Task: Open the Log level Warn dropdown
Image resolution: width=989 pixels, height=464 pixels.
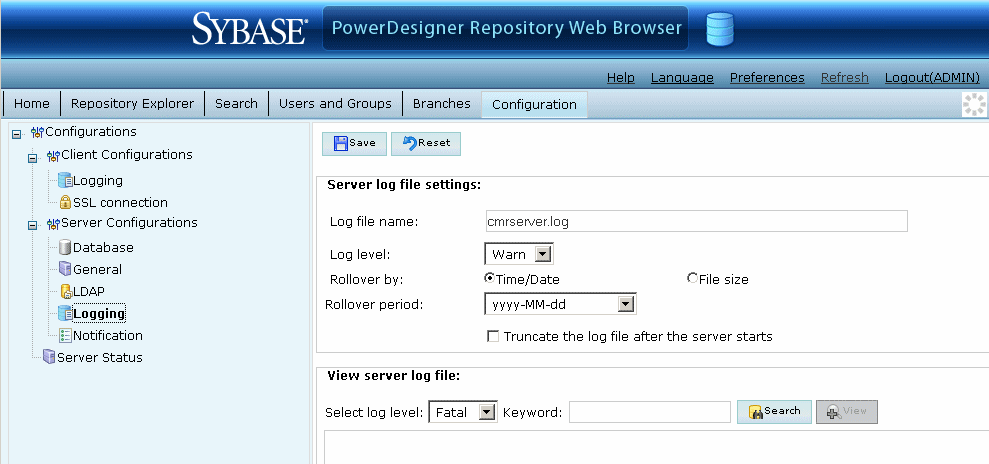Action: pyautogui.click(x=542, y=255)
